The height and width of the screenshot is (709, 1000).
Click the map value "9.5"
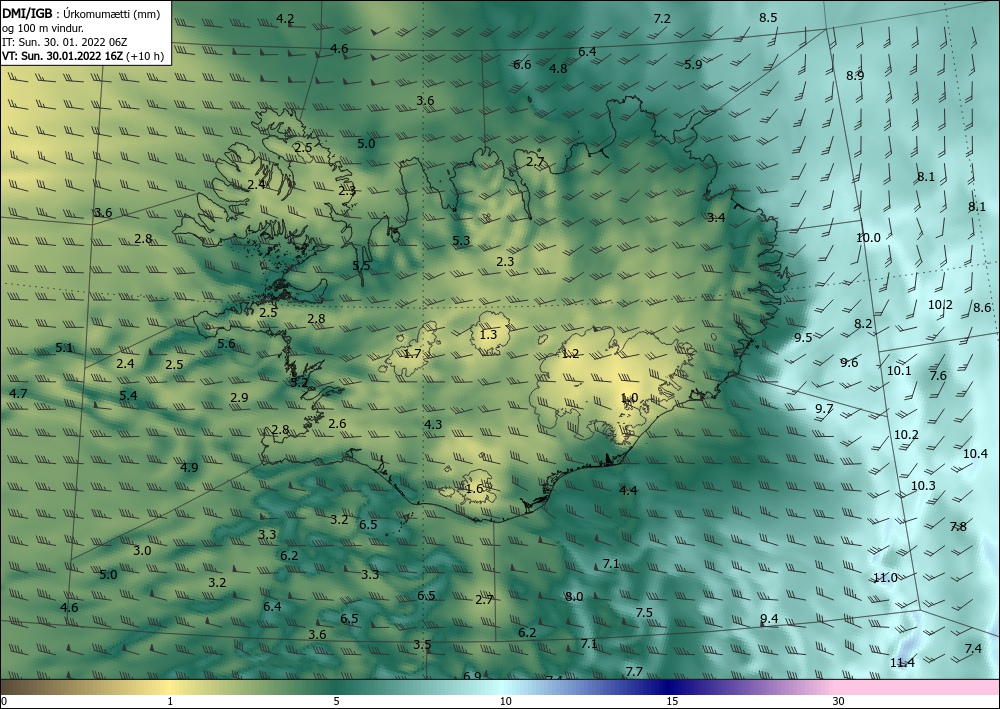(x=803, y=337)
